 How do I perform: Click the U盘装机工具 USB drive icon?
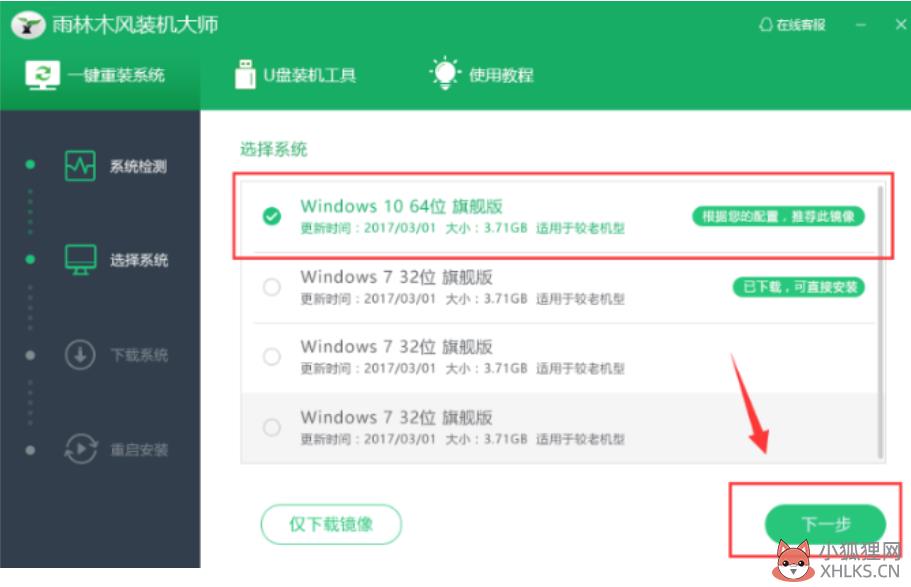point(245,74)
